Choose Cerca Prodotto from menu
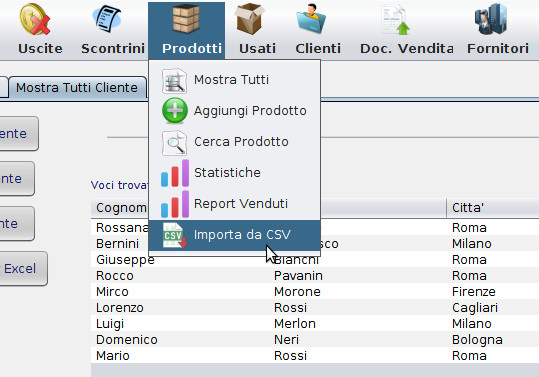539x377 pixels. pyautogui.click(x=234, y=142)
